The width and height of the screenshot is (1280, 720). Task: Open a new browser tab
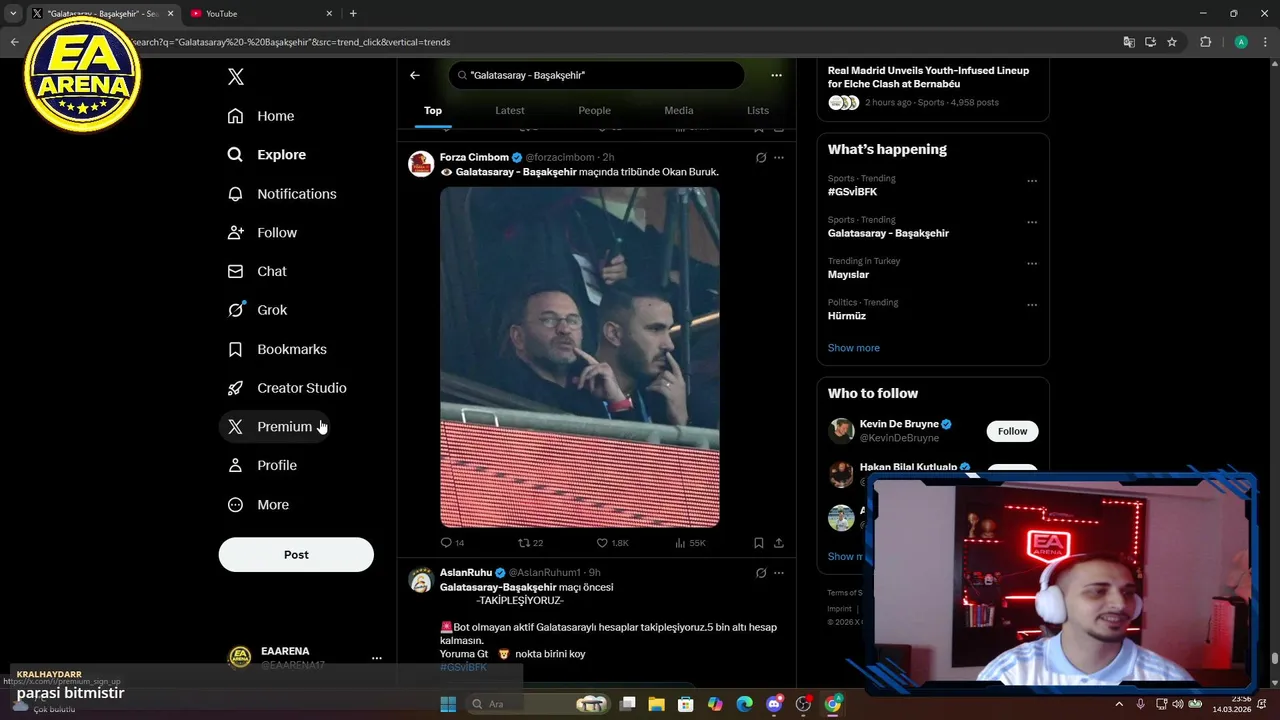coord(353,14)
